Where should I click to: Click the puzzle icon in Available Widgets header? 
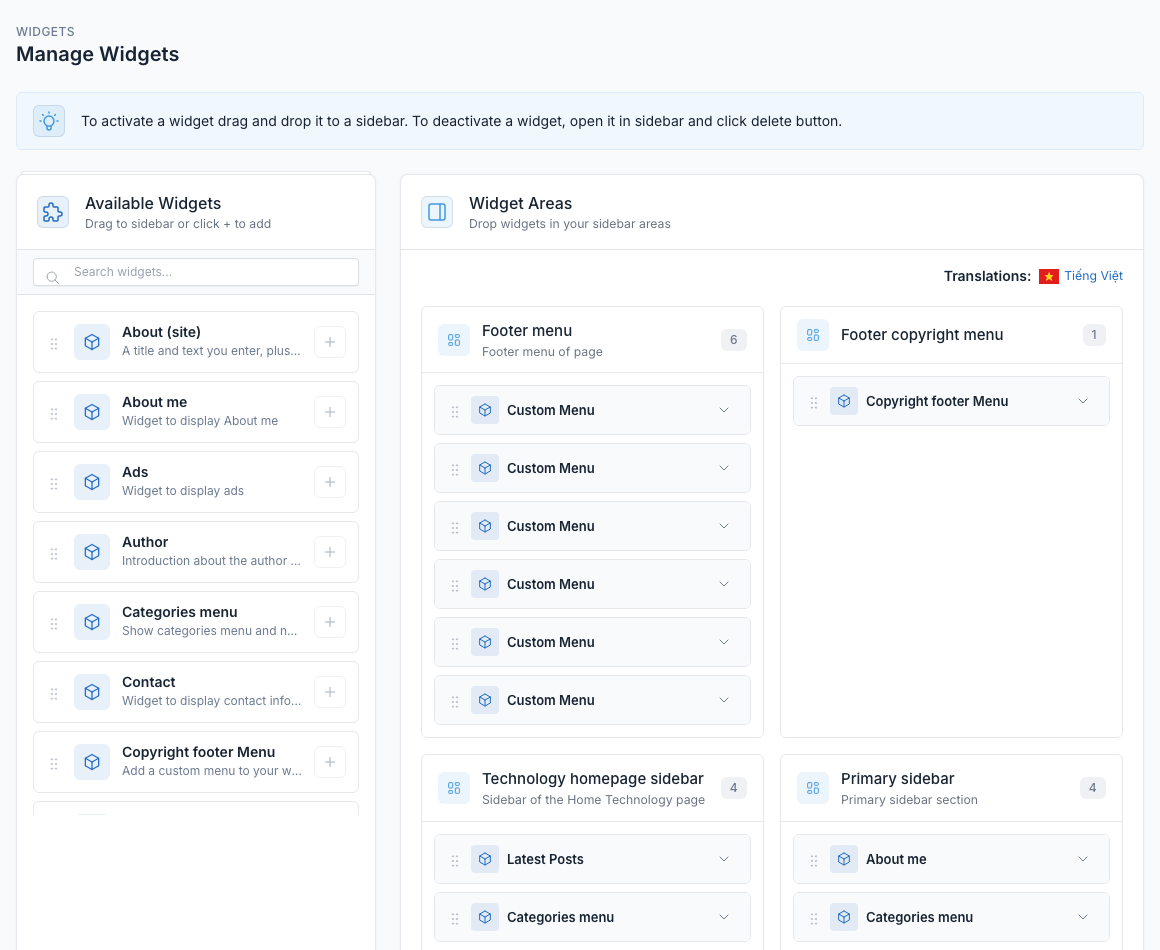tap(53, 212)
